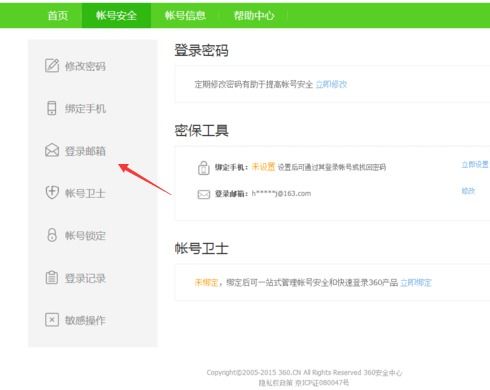The height and width of the screenshot is (390, 490).
Task: Open 帐号卫士 from the sidebar
Action: (85, 193)
